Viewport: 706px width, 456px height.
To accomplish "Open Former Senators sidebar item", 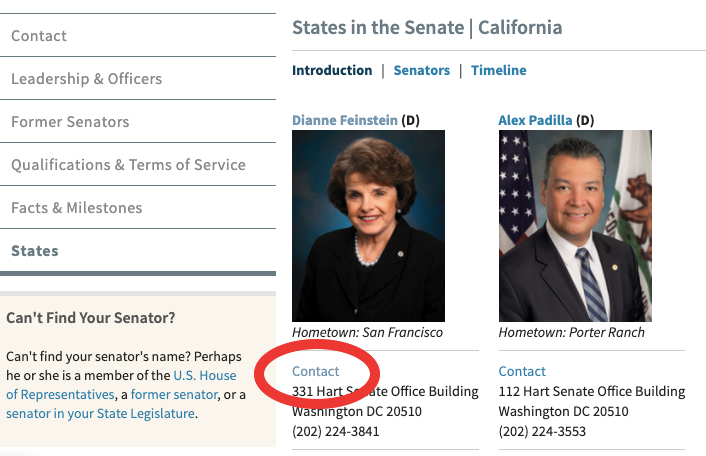I will 138,122.
